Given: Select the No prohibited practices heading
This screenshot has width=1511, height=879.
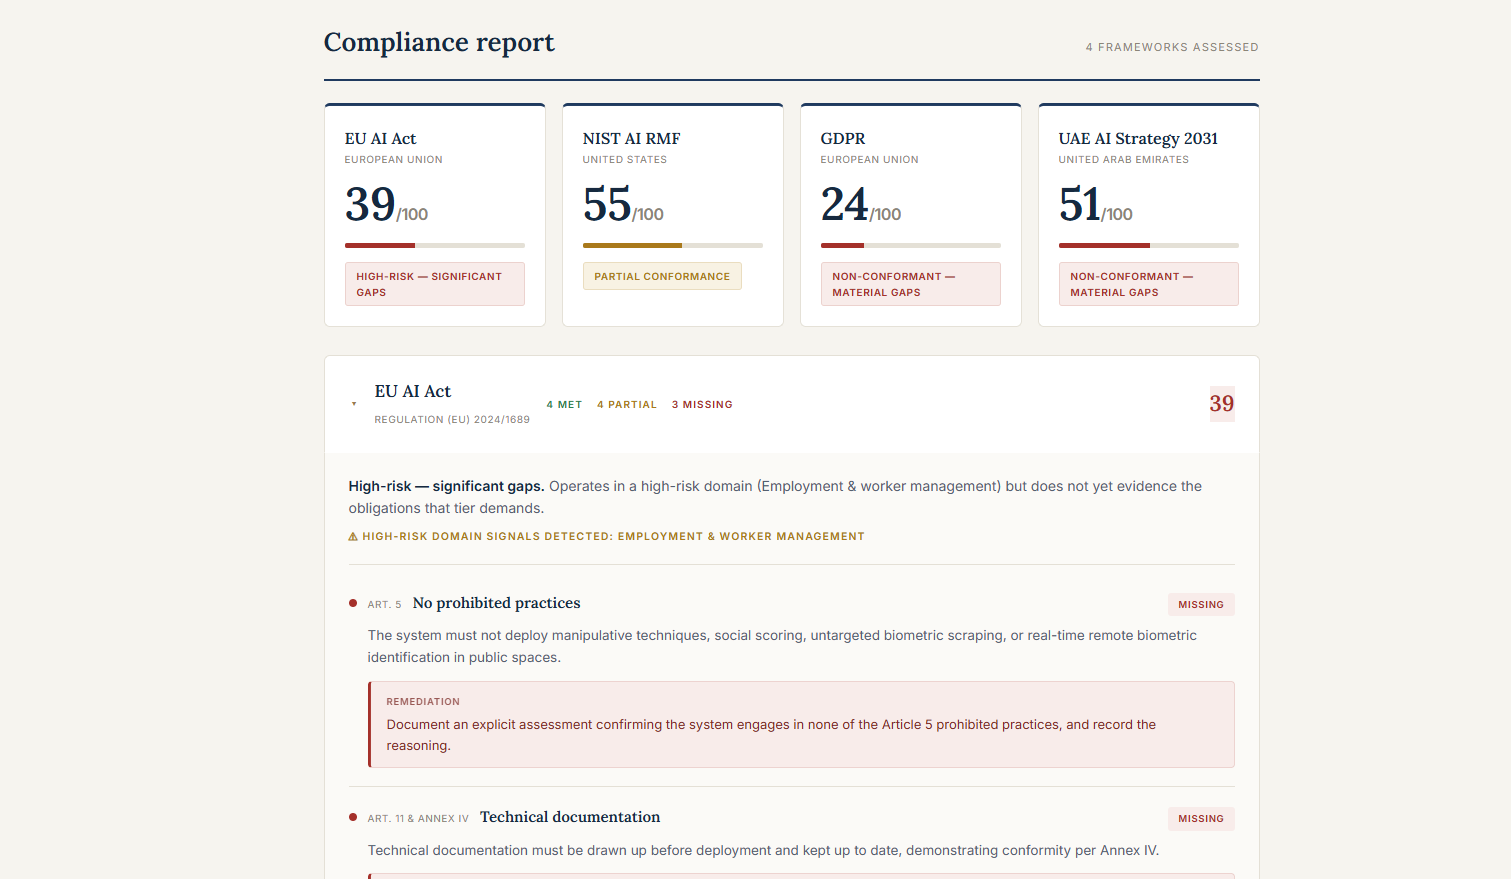Looking at the screenshot, I should [496, 603].
